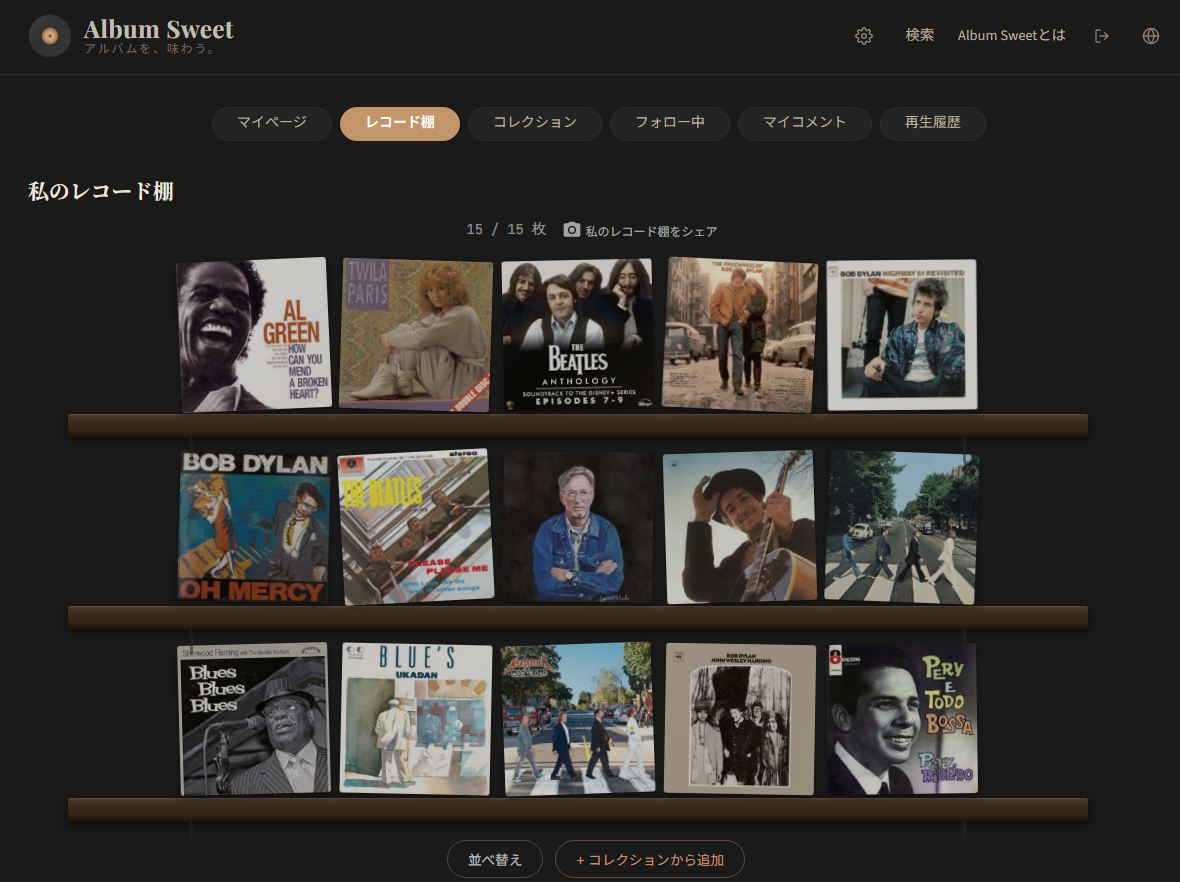Open the settings gear in the top bar

pyautogui.click(x=863, y=35)
